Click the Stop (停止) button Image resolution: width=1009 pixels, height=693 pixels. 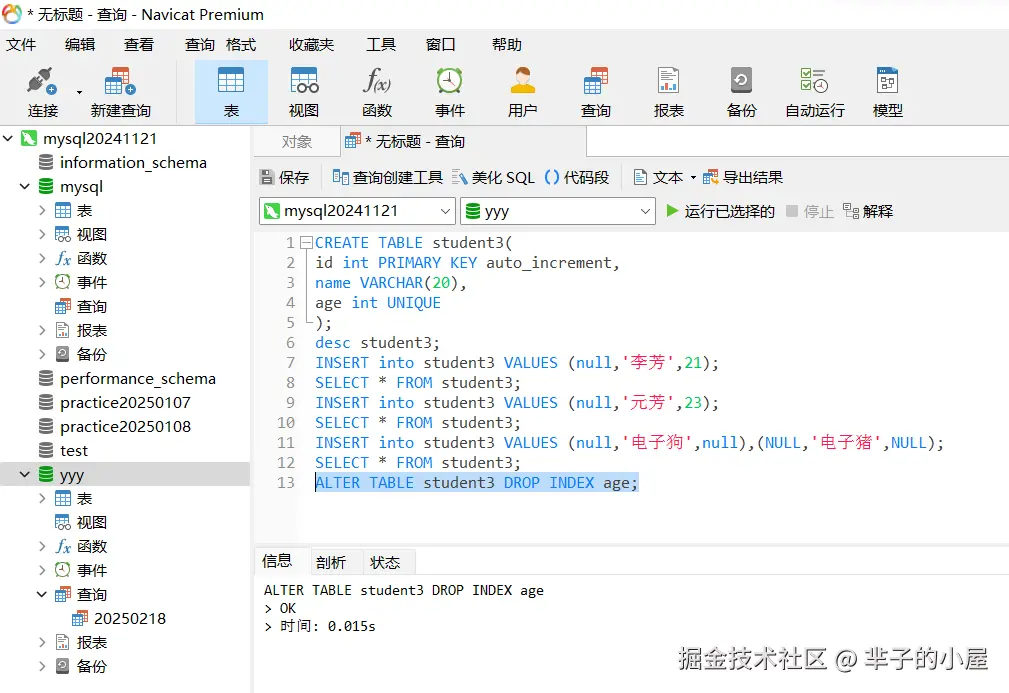point(810,211)
